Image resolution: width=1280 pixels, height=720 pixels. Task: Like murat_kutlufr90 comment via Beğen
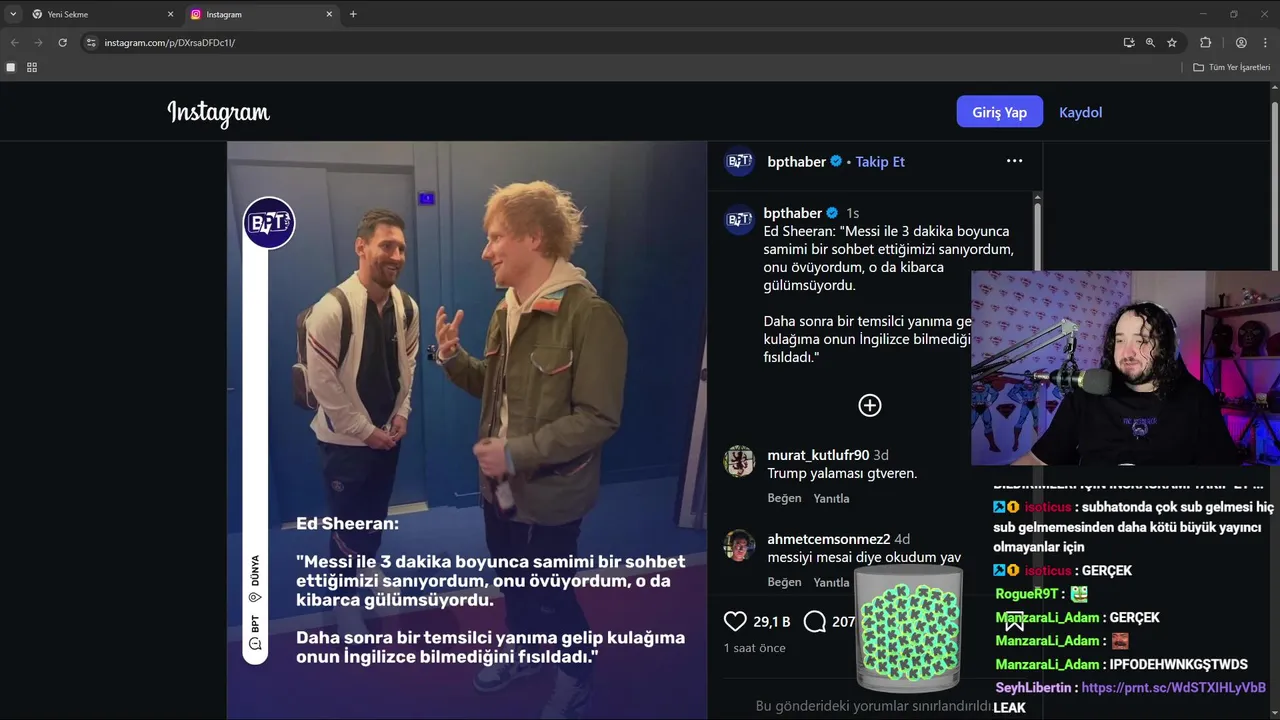pos(784,498)
